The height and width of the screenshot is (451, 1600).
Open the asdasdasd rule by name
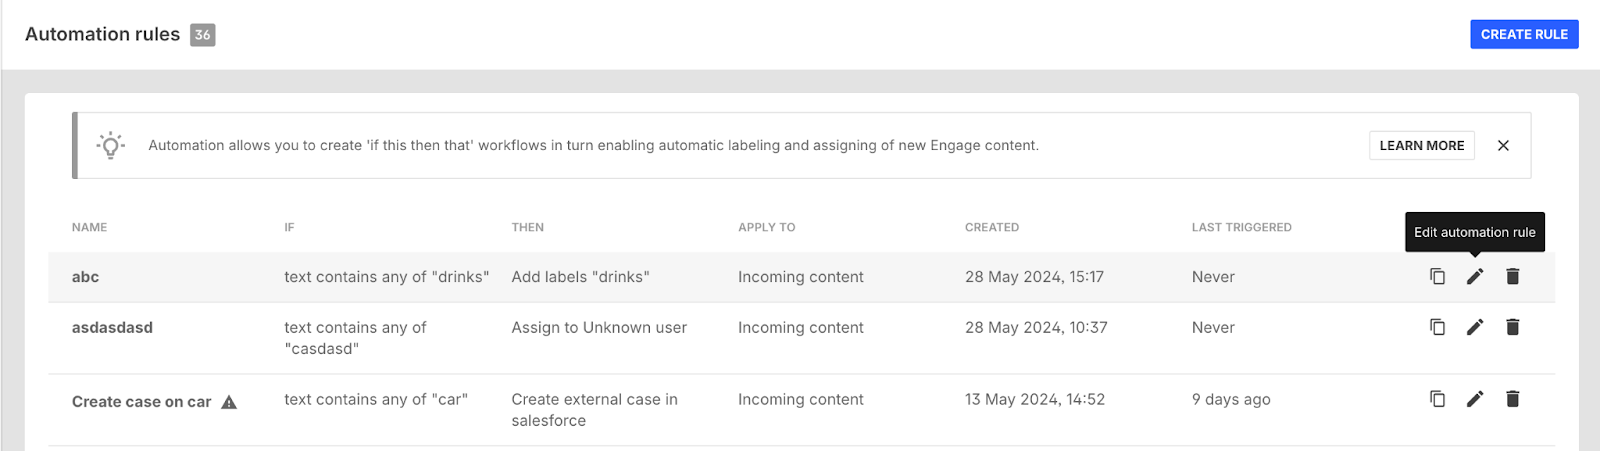[x=112, y=327]
